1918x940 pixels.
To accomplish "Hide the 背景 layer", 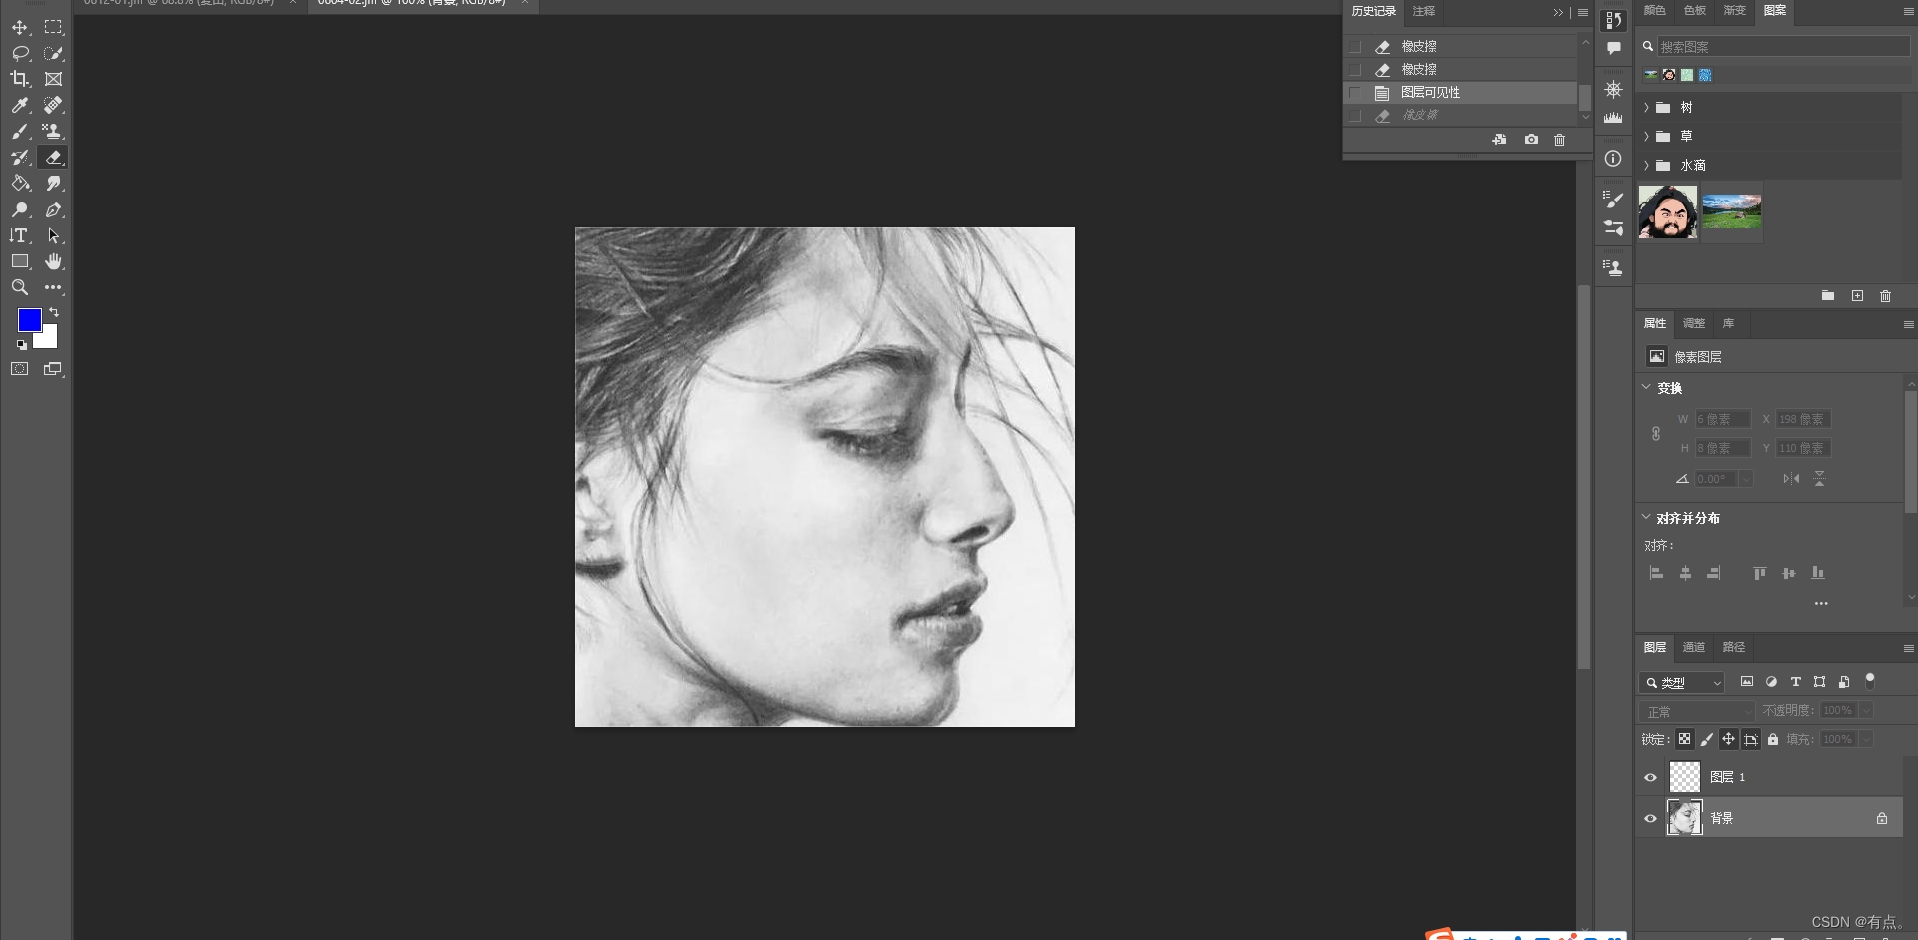I will (1650, 818).
